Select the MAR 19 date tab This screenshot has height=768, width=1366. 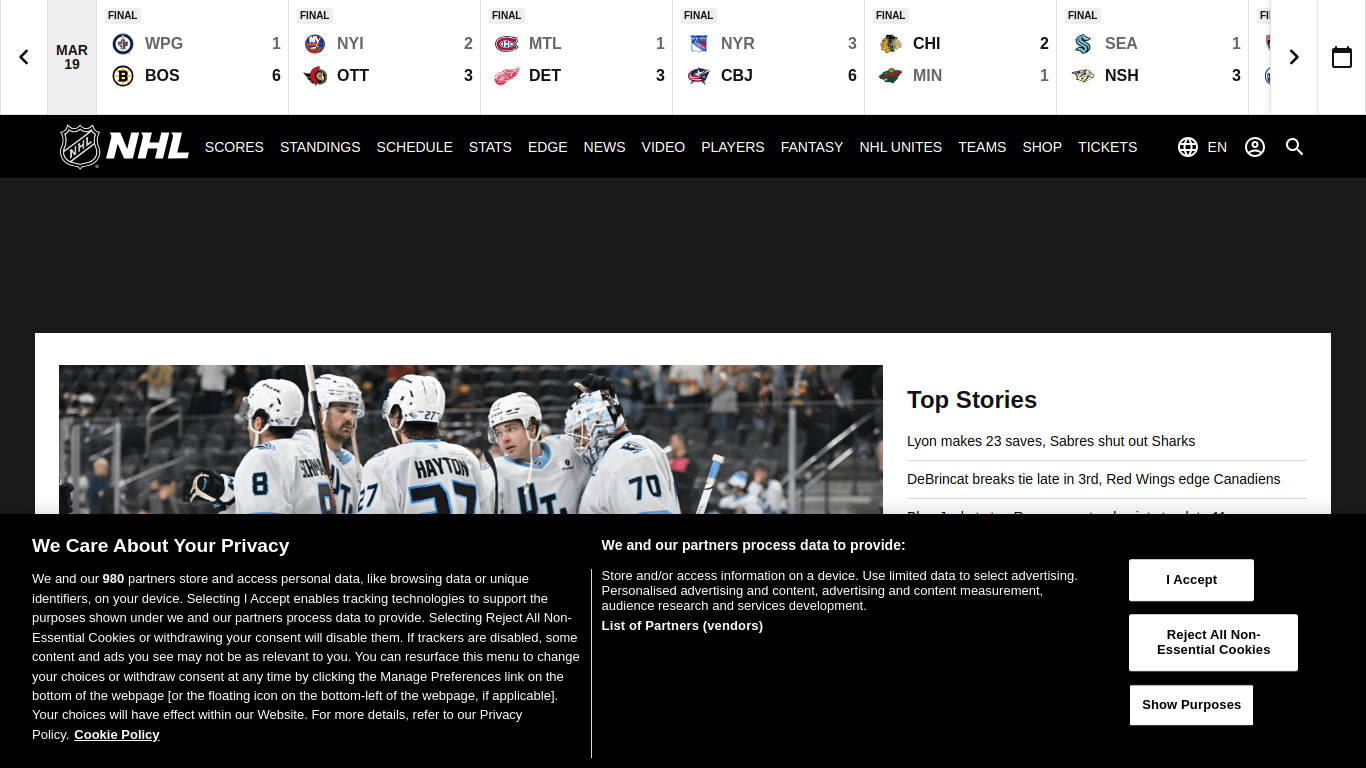pyautogui.click(x=72, y=57)
